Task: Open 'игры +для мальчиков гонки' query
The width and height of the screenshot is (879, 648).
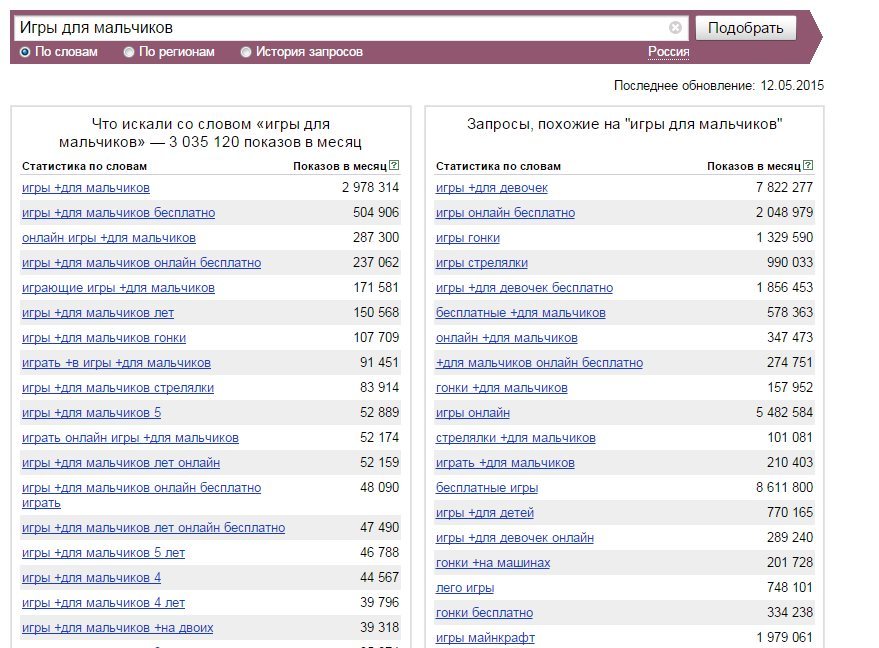Action: (104, 338)
